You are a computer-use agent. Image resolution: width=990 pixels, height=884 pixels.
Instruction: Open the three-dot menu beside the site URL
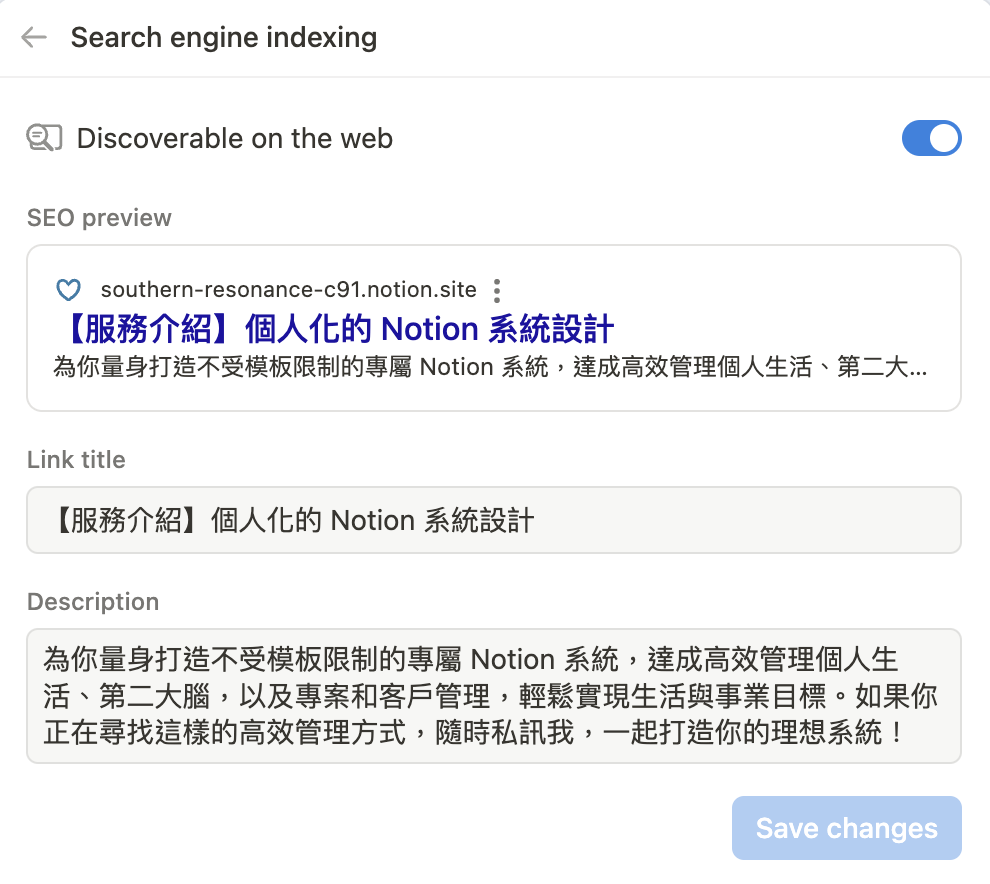coord(497,291)
